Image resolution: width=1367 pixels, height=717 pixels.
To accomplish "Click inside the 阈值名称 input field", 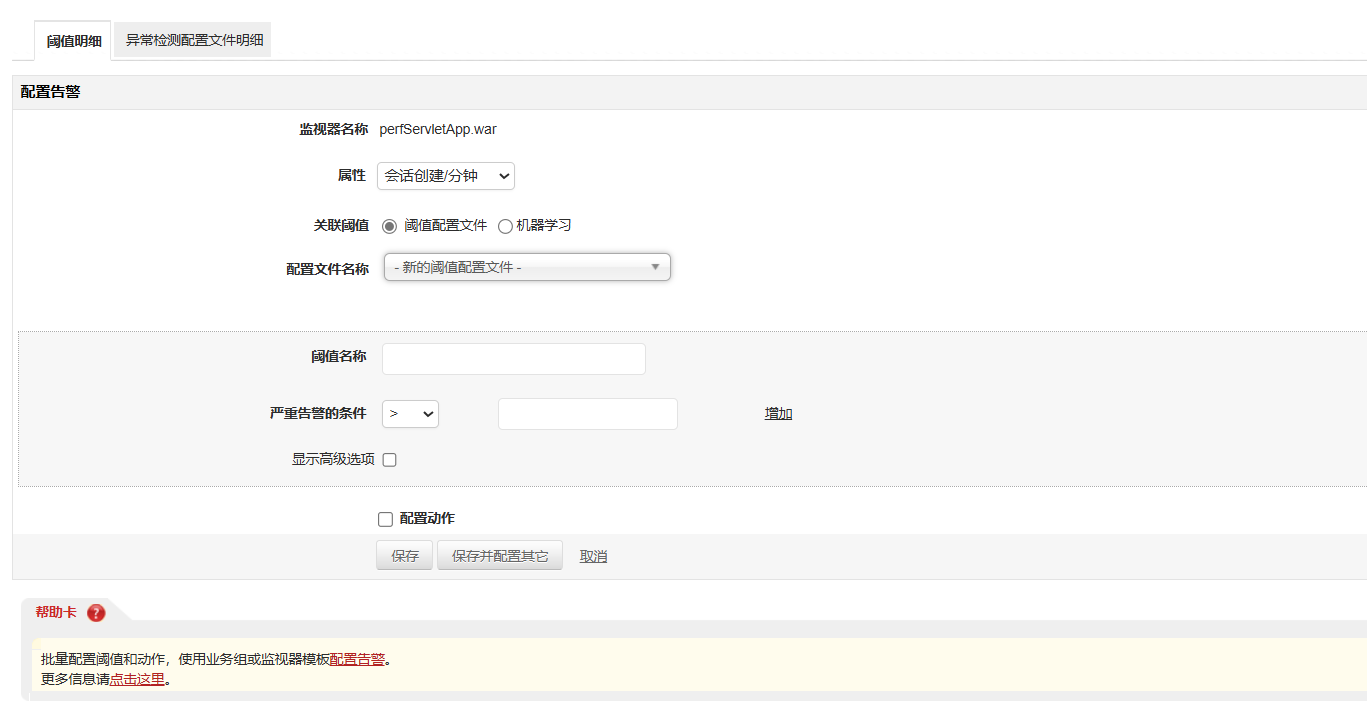I will point(513,358).
